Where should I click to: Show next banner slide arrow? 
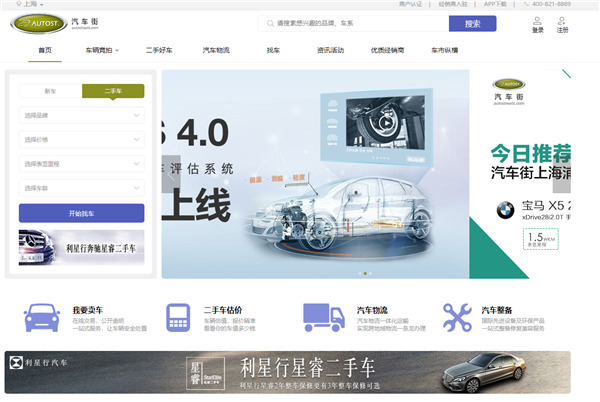pyautogui.click(x=561, y=174)
